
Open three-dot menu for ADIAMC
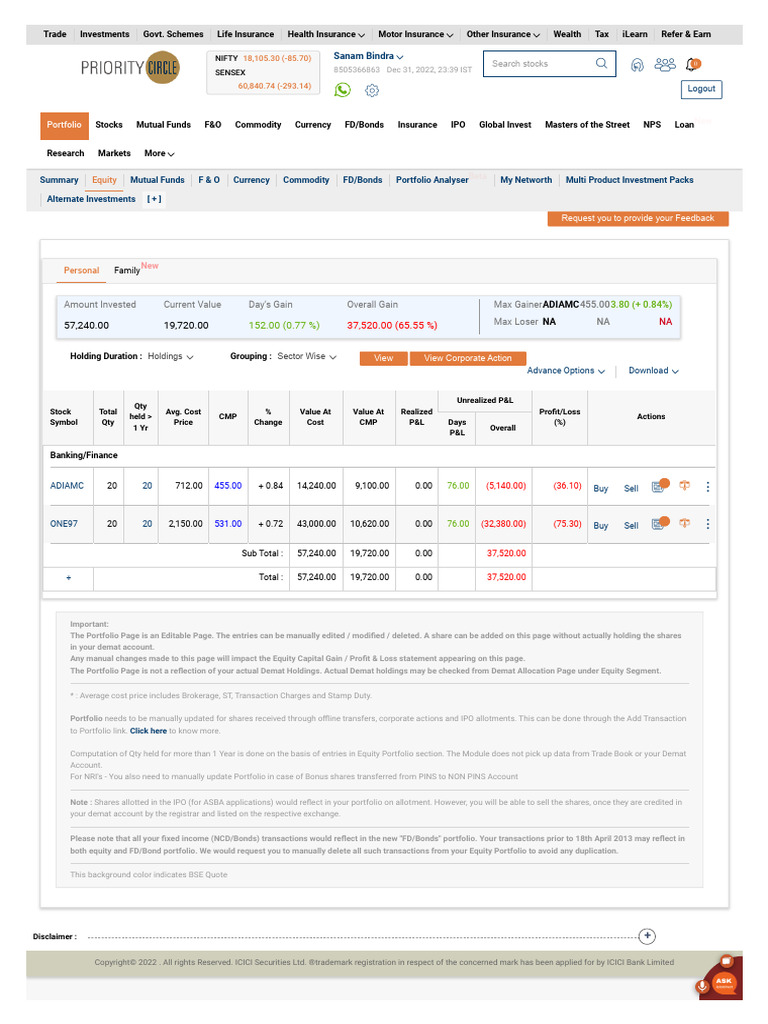708,487
